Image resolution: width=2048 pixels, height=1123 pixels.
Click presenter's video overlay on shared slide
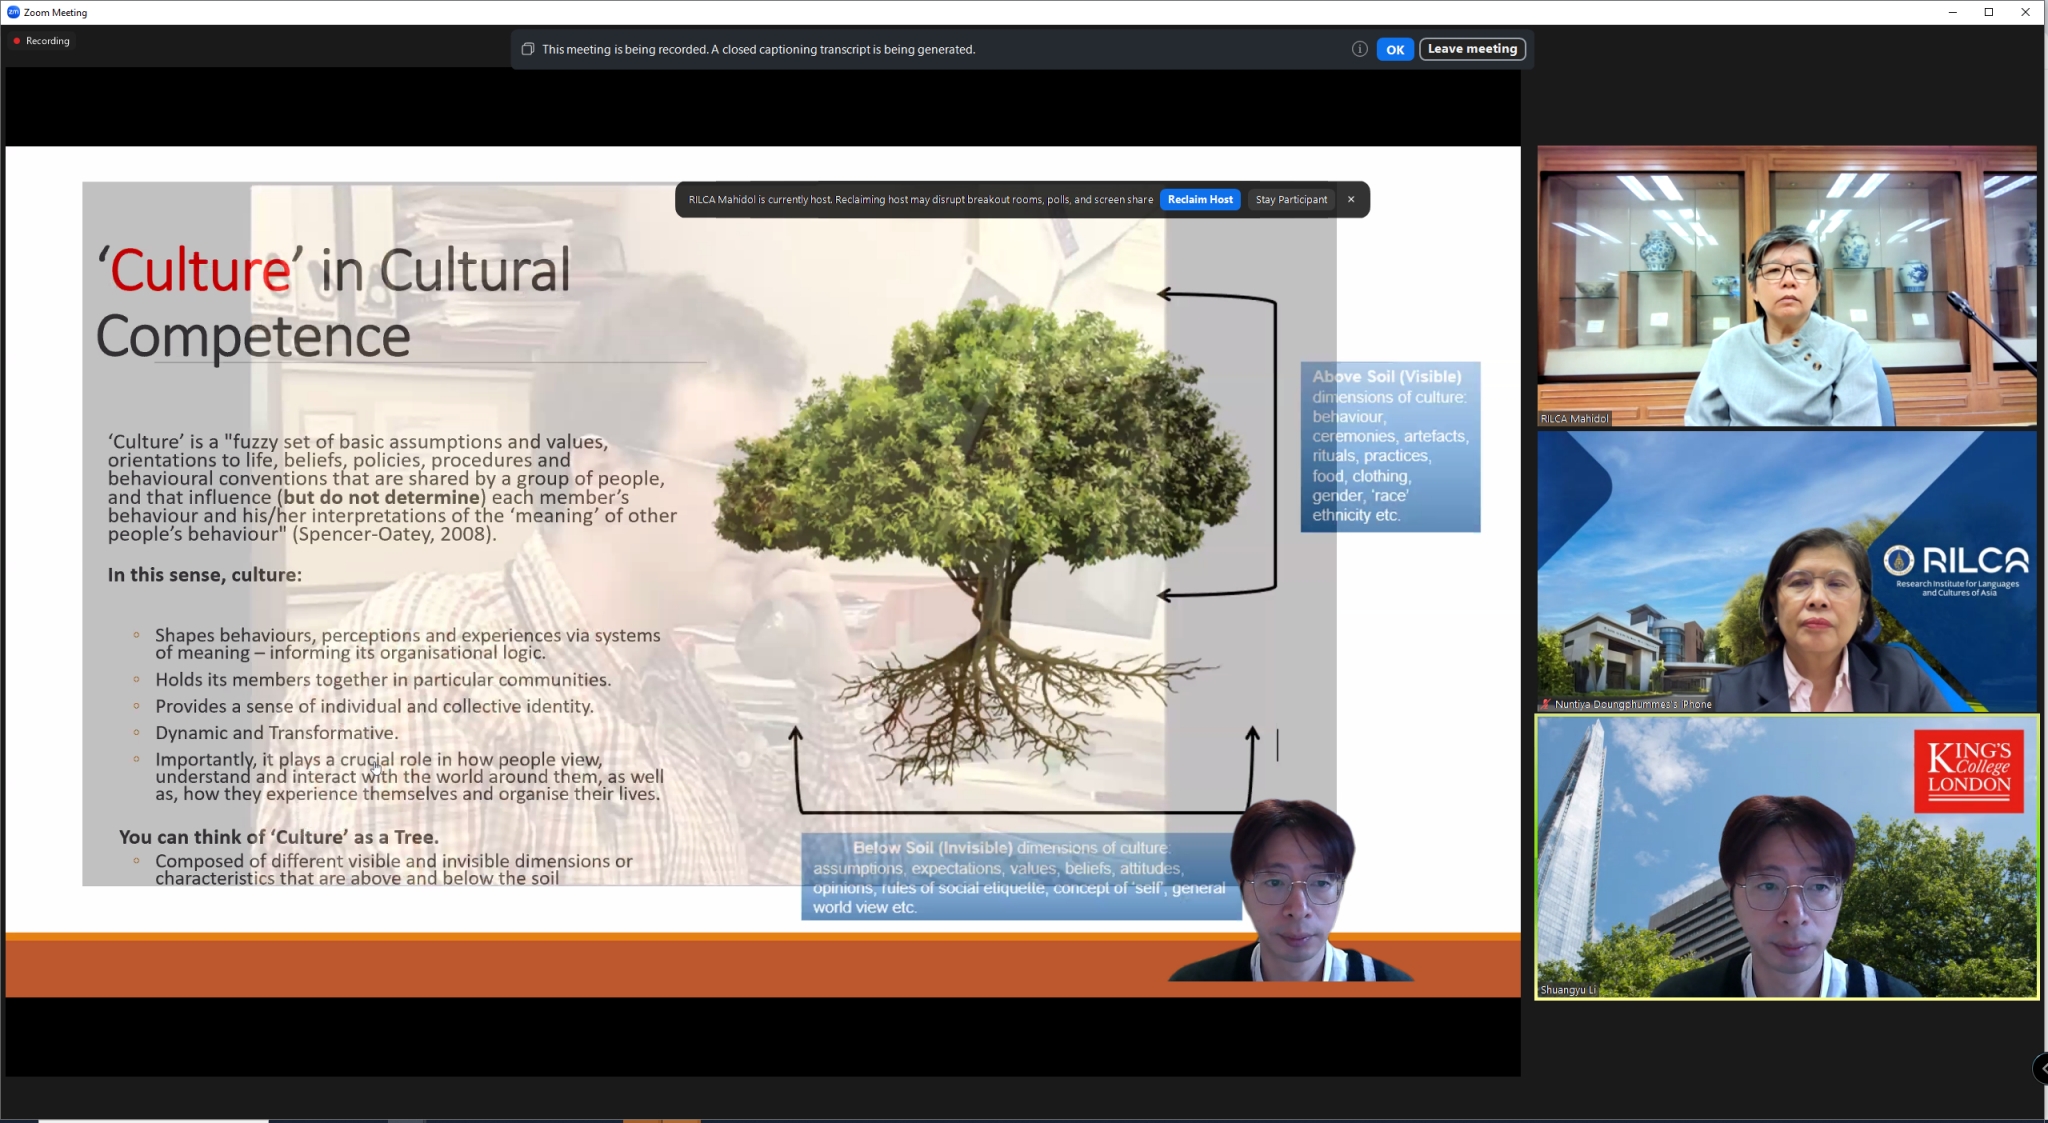[x=1292, y=890]
